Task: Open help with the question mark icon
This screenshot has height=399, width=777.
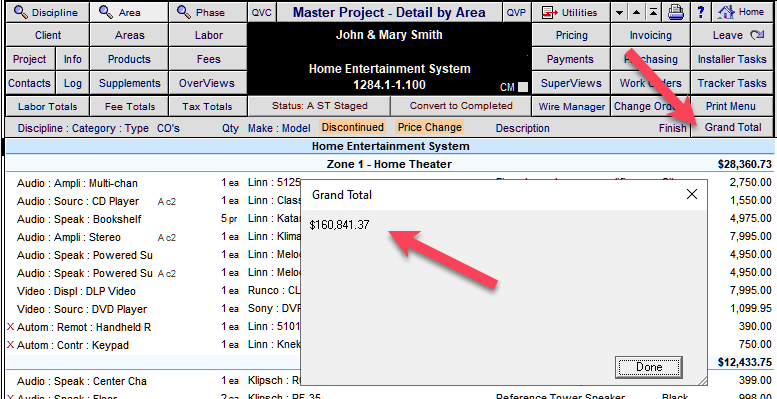Action: pos(700,12)
